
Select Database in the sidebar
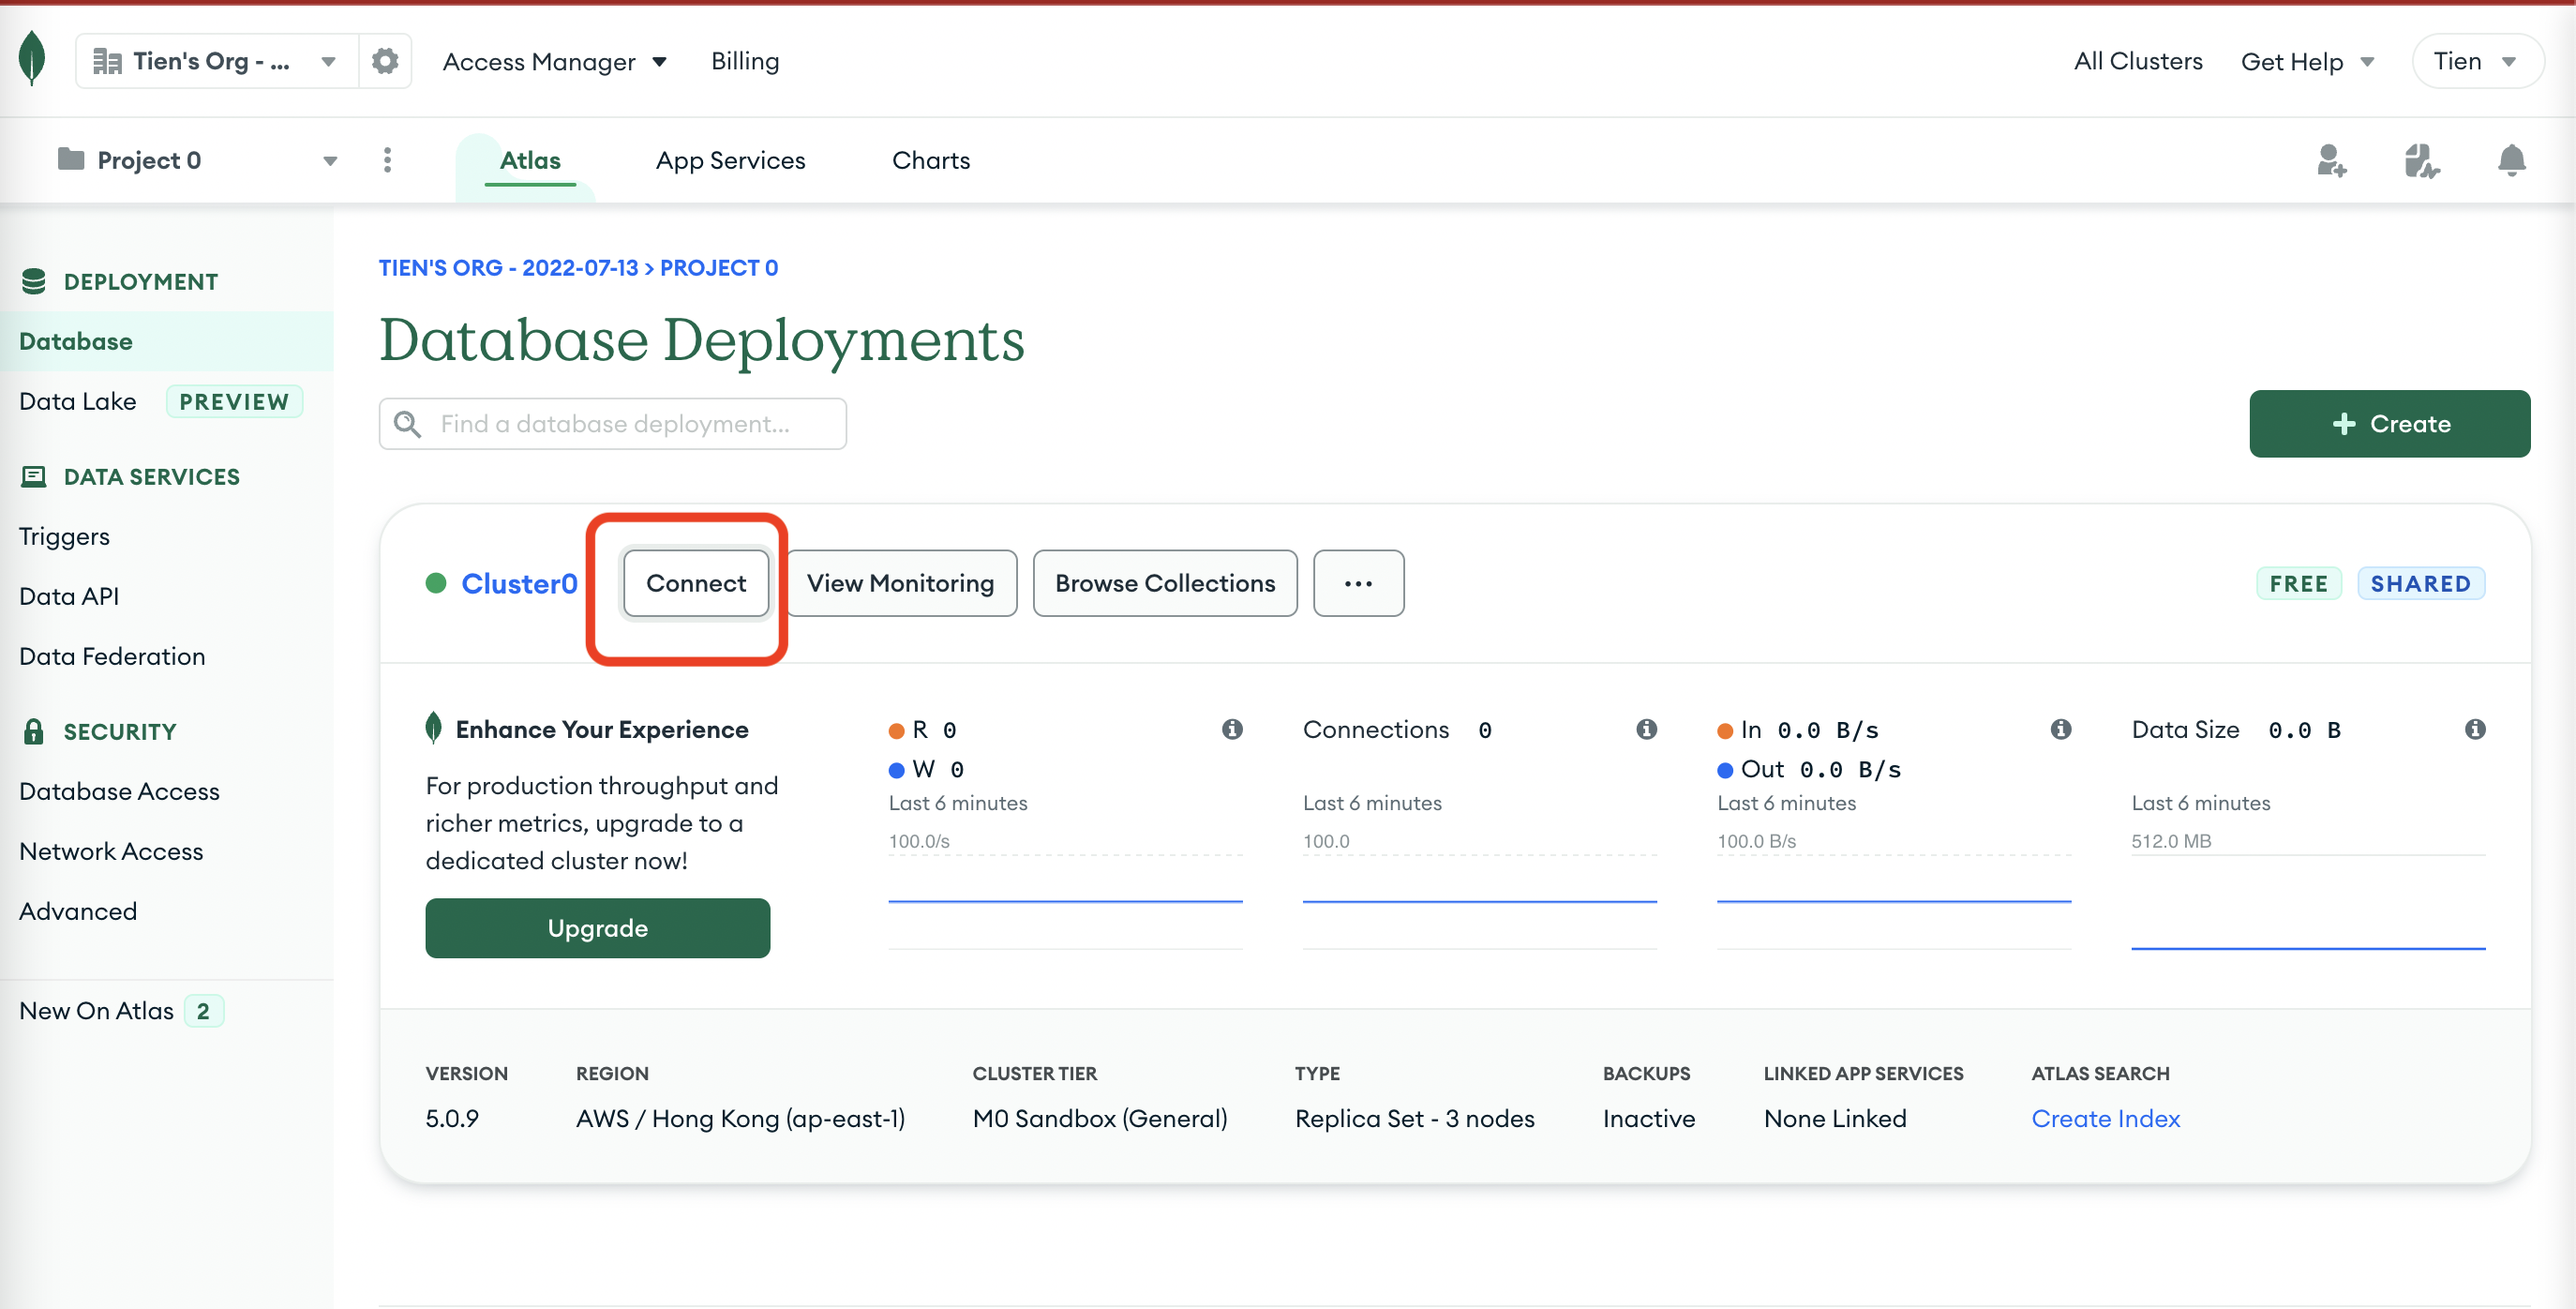tap(166, 341)
